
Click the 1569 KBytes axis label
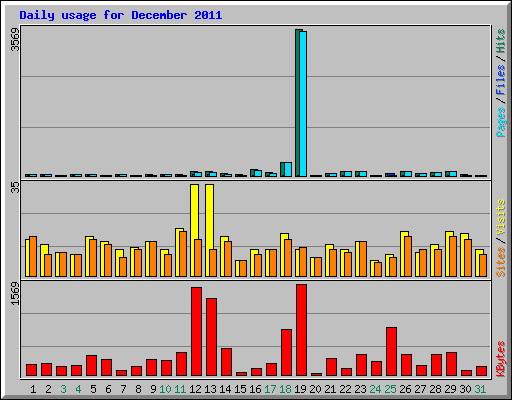pyautogui.click(x=15, y=293)
